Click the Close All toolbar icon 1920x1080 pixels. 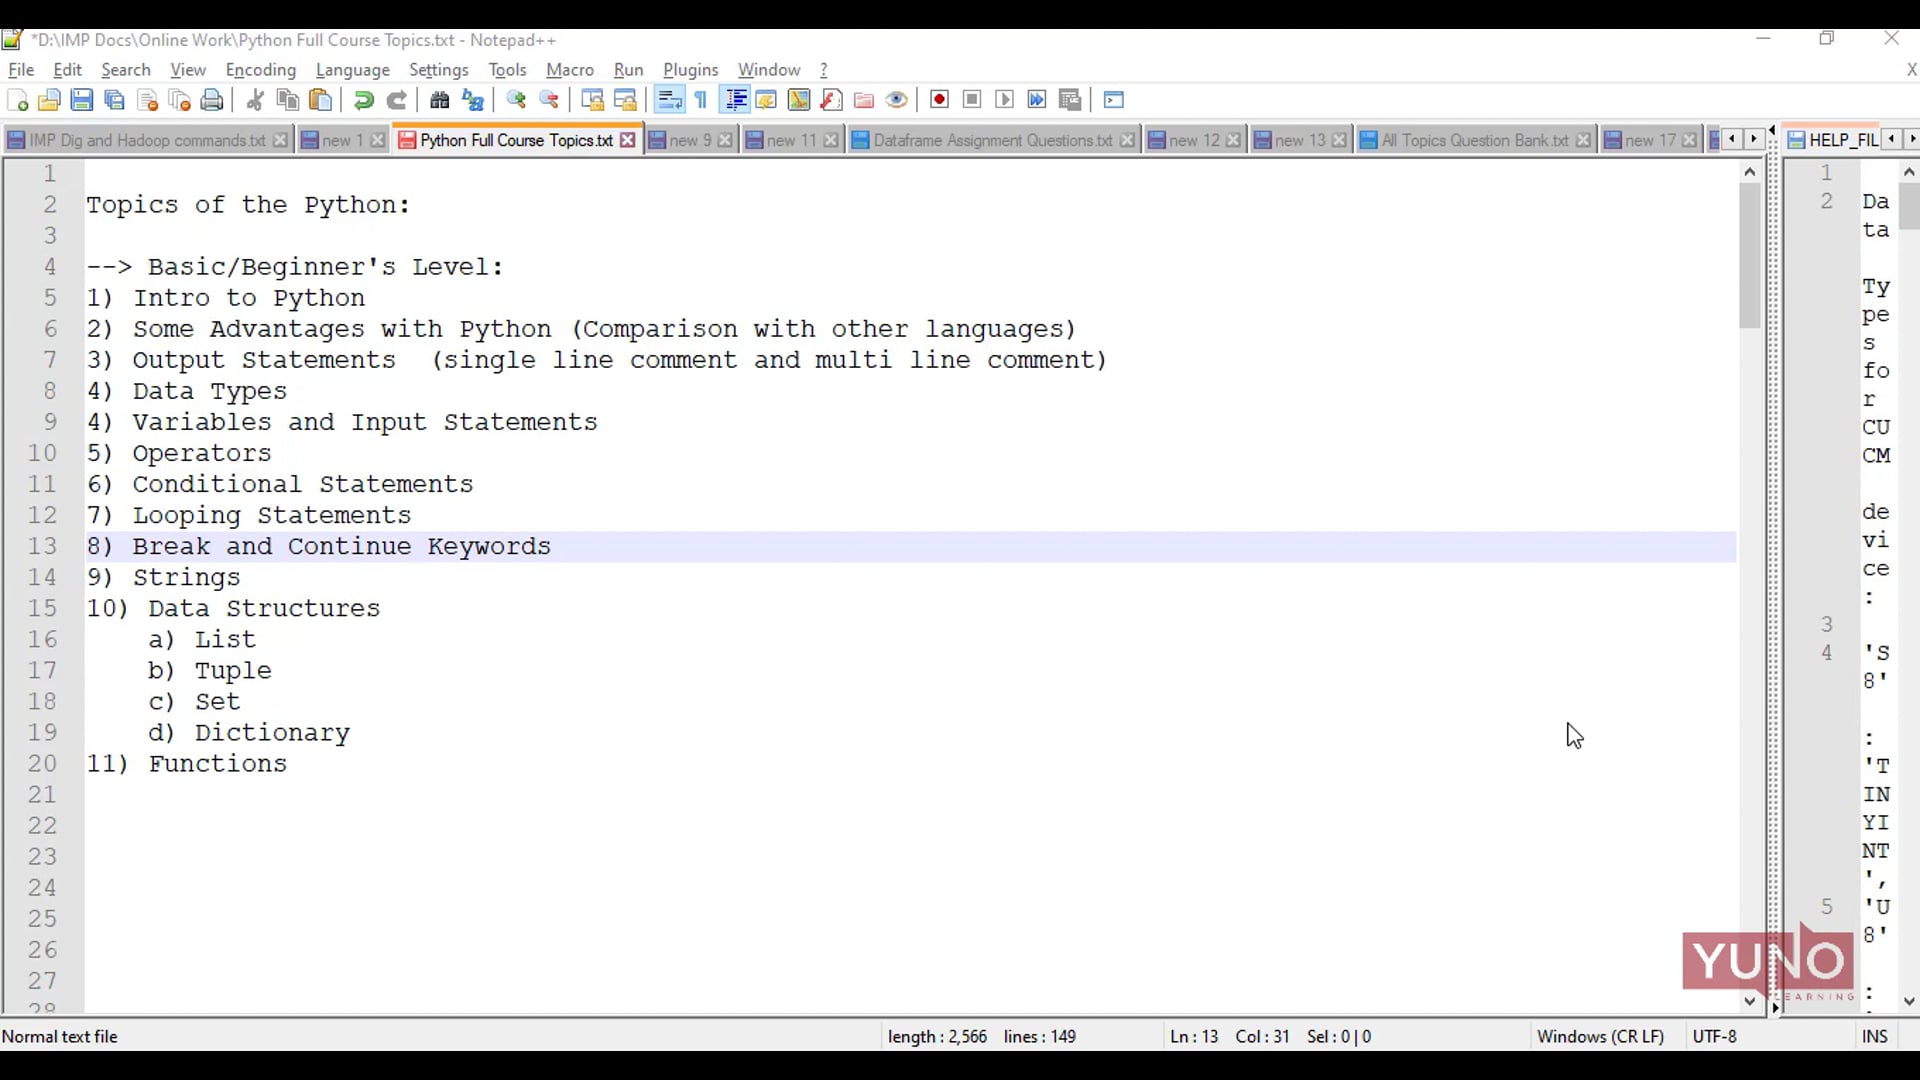pyautogui.click(x=179, y=100)
